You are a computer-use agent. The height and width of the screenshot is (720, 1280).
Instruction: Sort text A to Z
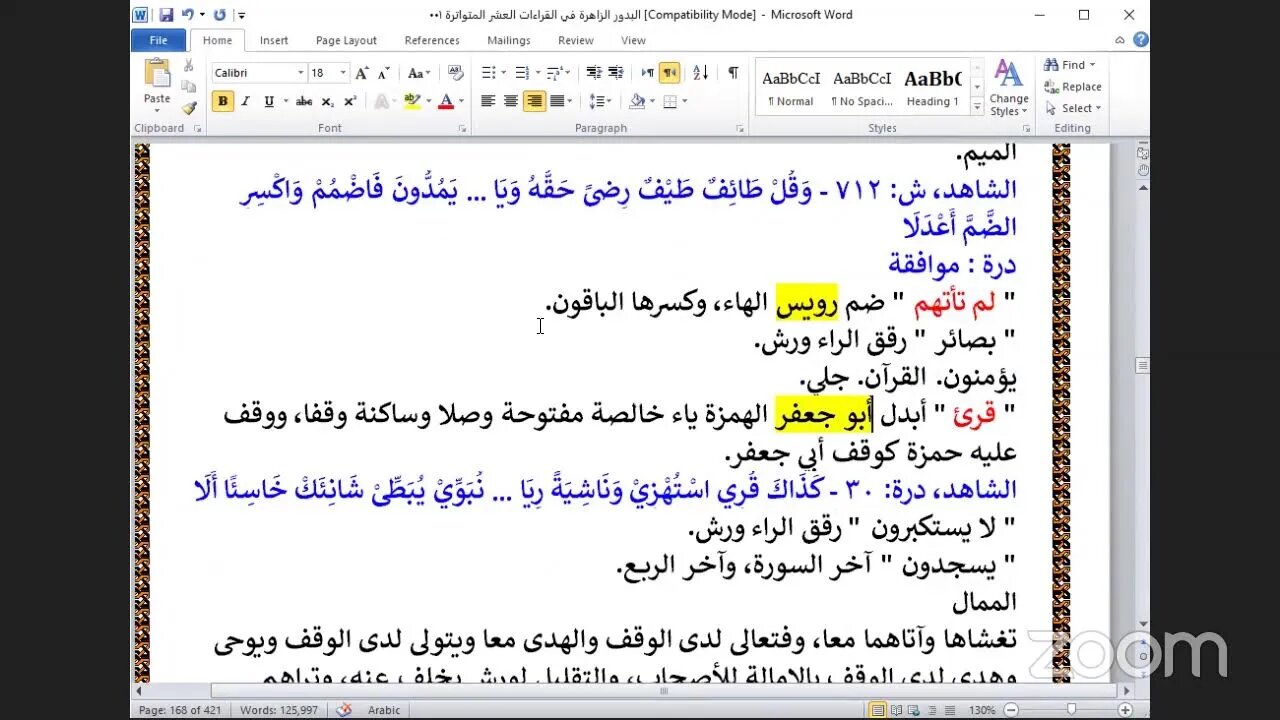tap(701, 73)
